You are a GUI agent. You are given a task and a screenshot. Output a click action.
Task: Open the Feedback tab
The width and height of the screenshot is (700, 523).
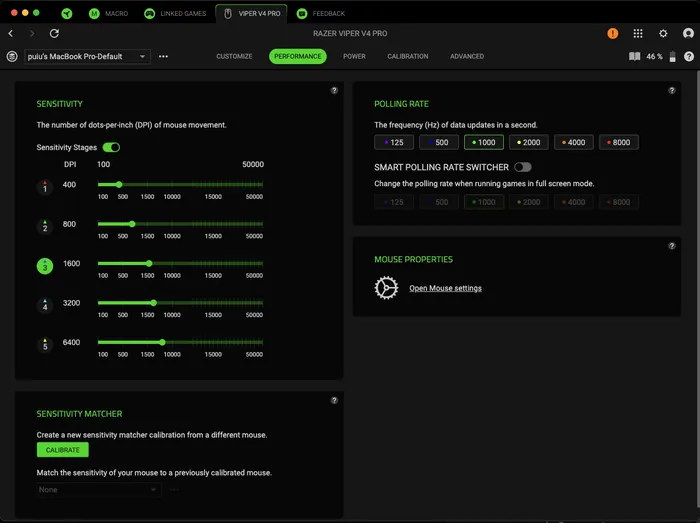(x=321, y=13)
